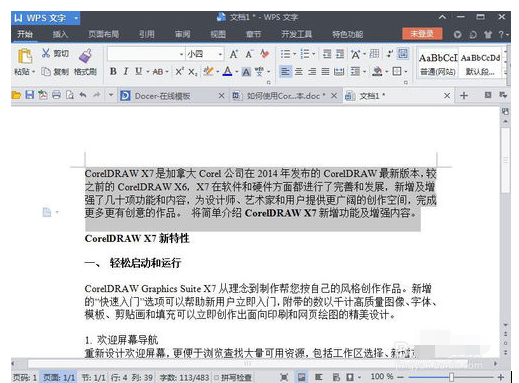Open Print Preview from quick toolbar
Image resolution: width=519 pixels, height=383 pixels.
70,95
